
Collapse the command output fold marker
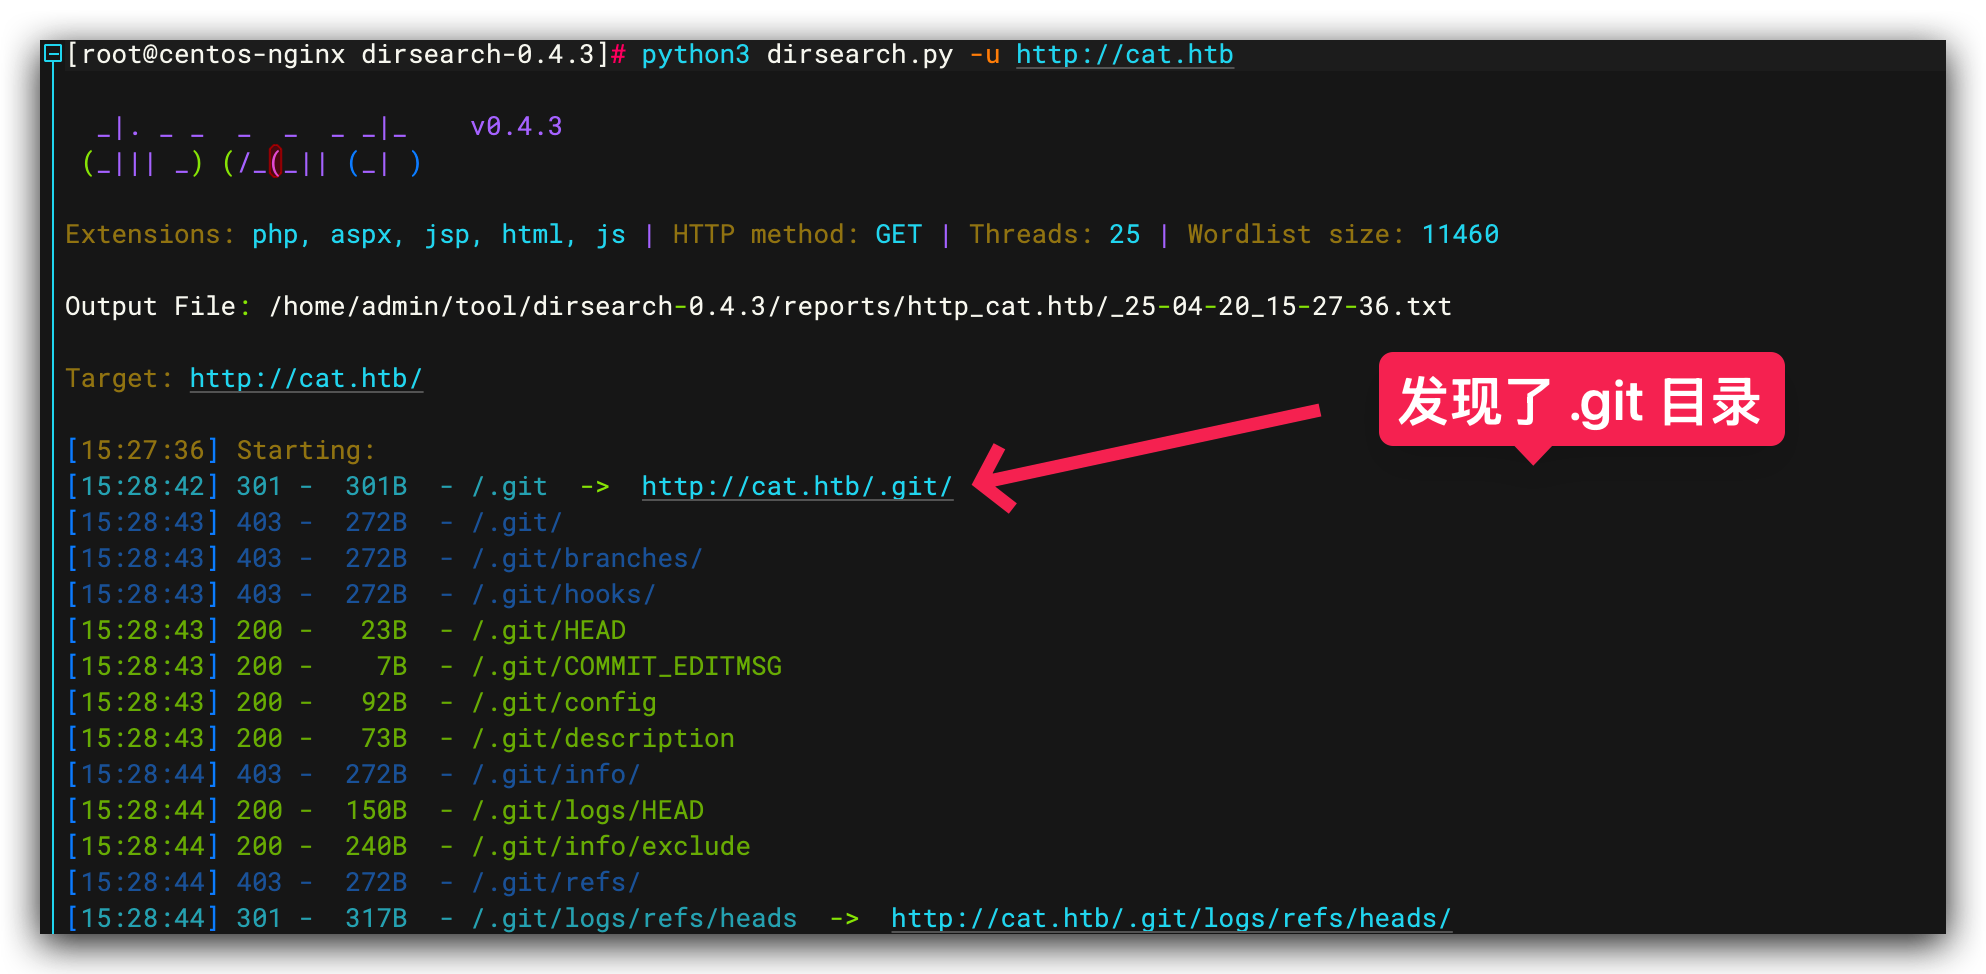[53, 54]
